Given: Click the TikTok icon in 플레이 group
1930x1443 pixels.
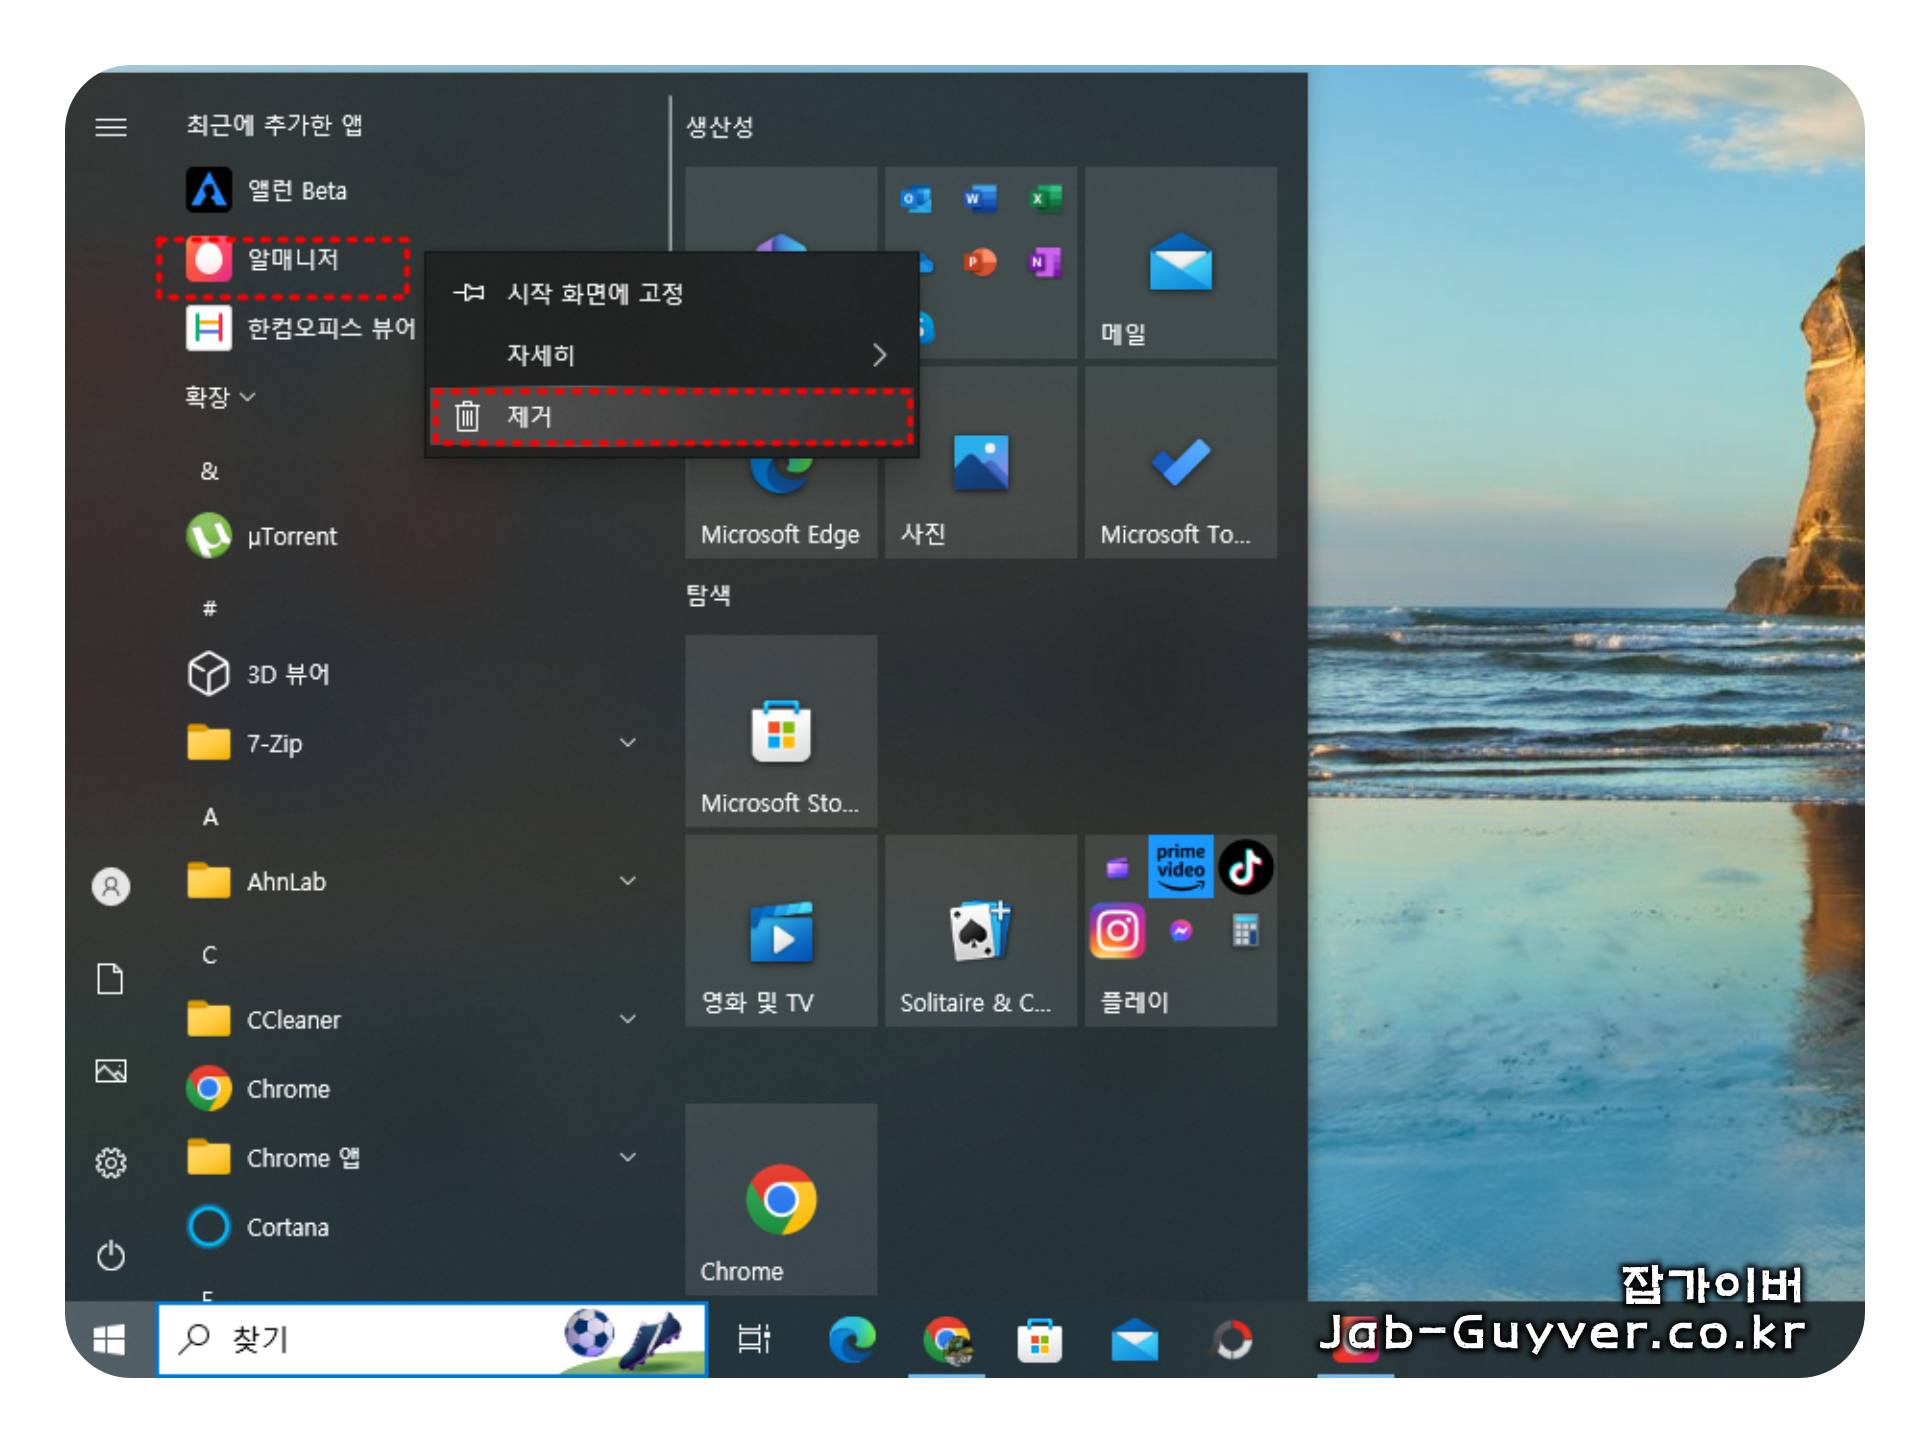Looking at the screenshot, I should click(x=1246, y=867).
